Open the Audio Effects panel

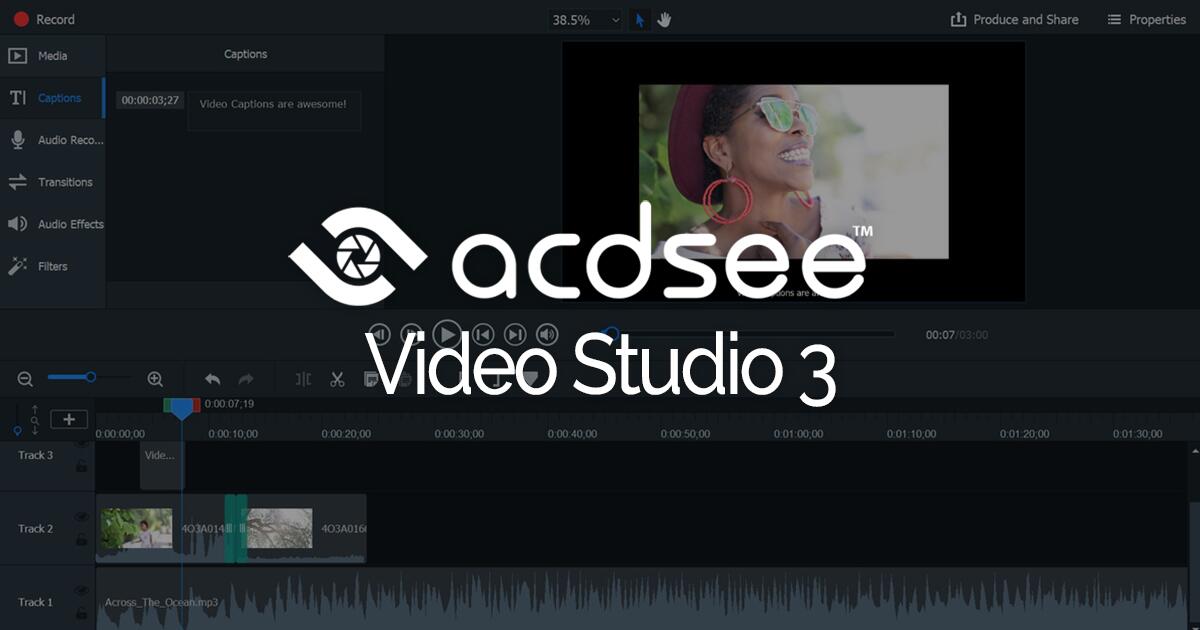click(52, 223)
